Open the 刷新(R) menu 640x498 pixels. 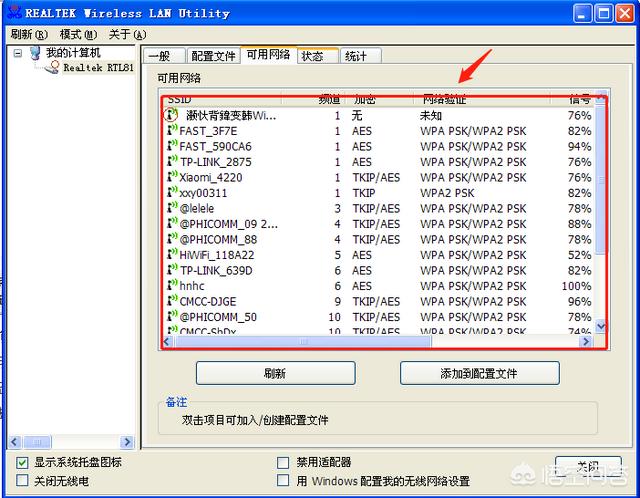click(29, 35)
